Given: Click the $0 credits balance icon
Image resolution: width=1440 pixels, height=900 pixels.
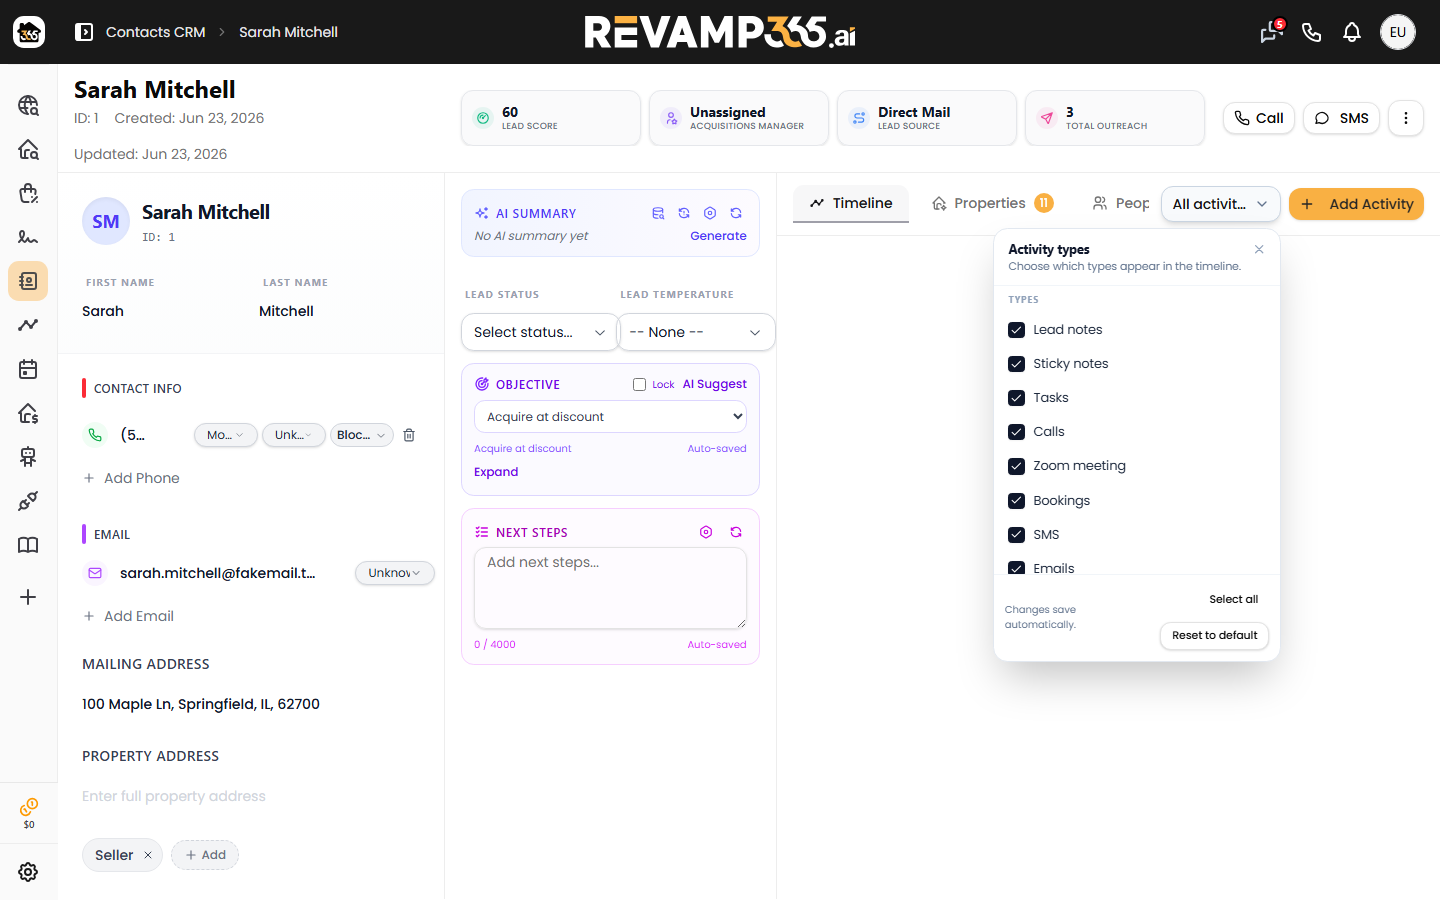Looking at the screenshot, I should pos(29,813).
